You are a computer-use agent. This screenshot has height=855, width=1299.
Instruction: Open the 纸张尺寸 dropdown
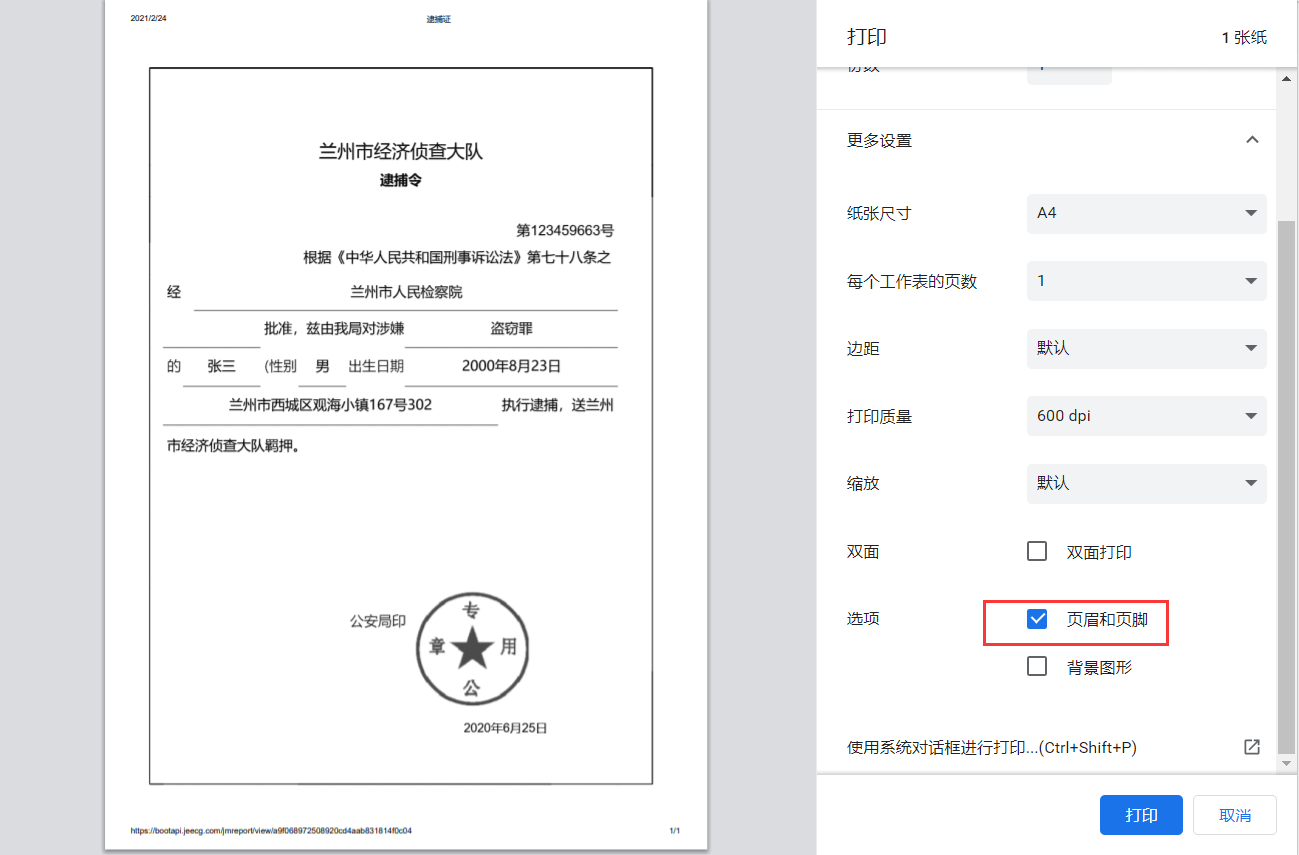[1146, 213]
